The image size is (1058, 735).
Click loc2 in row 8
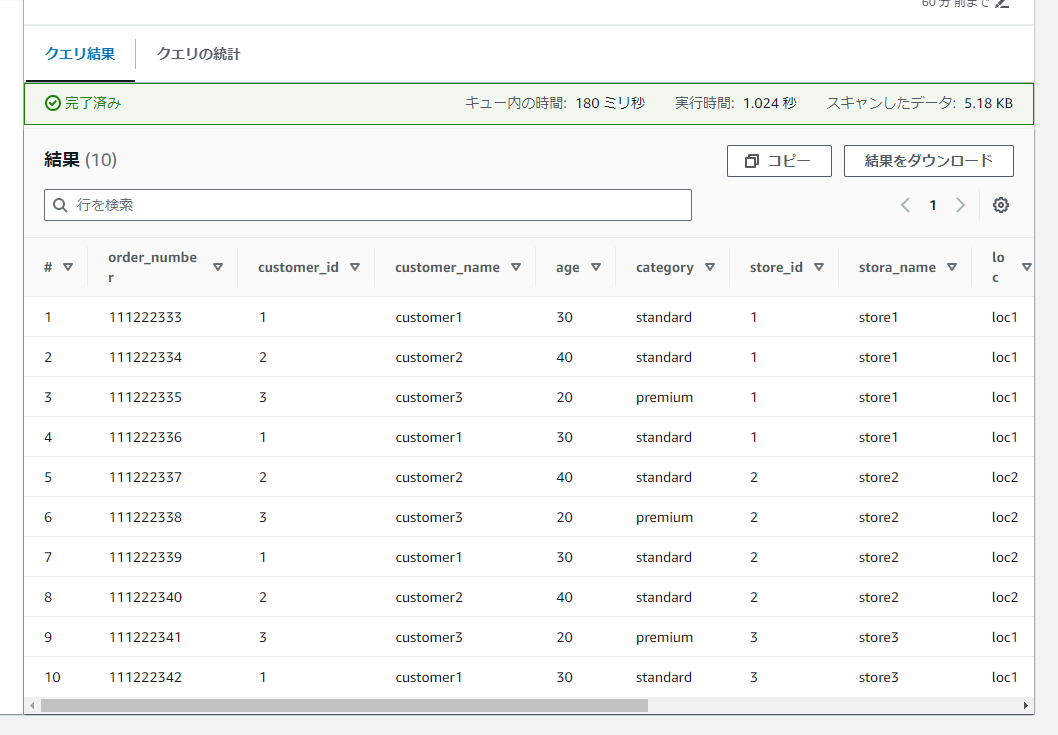1005,597
